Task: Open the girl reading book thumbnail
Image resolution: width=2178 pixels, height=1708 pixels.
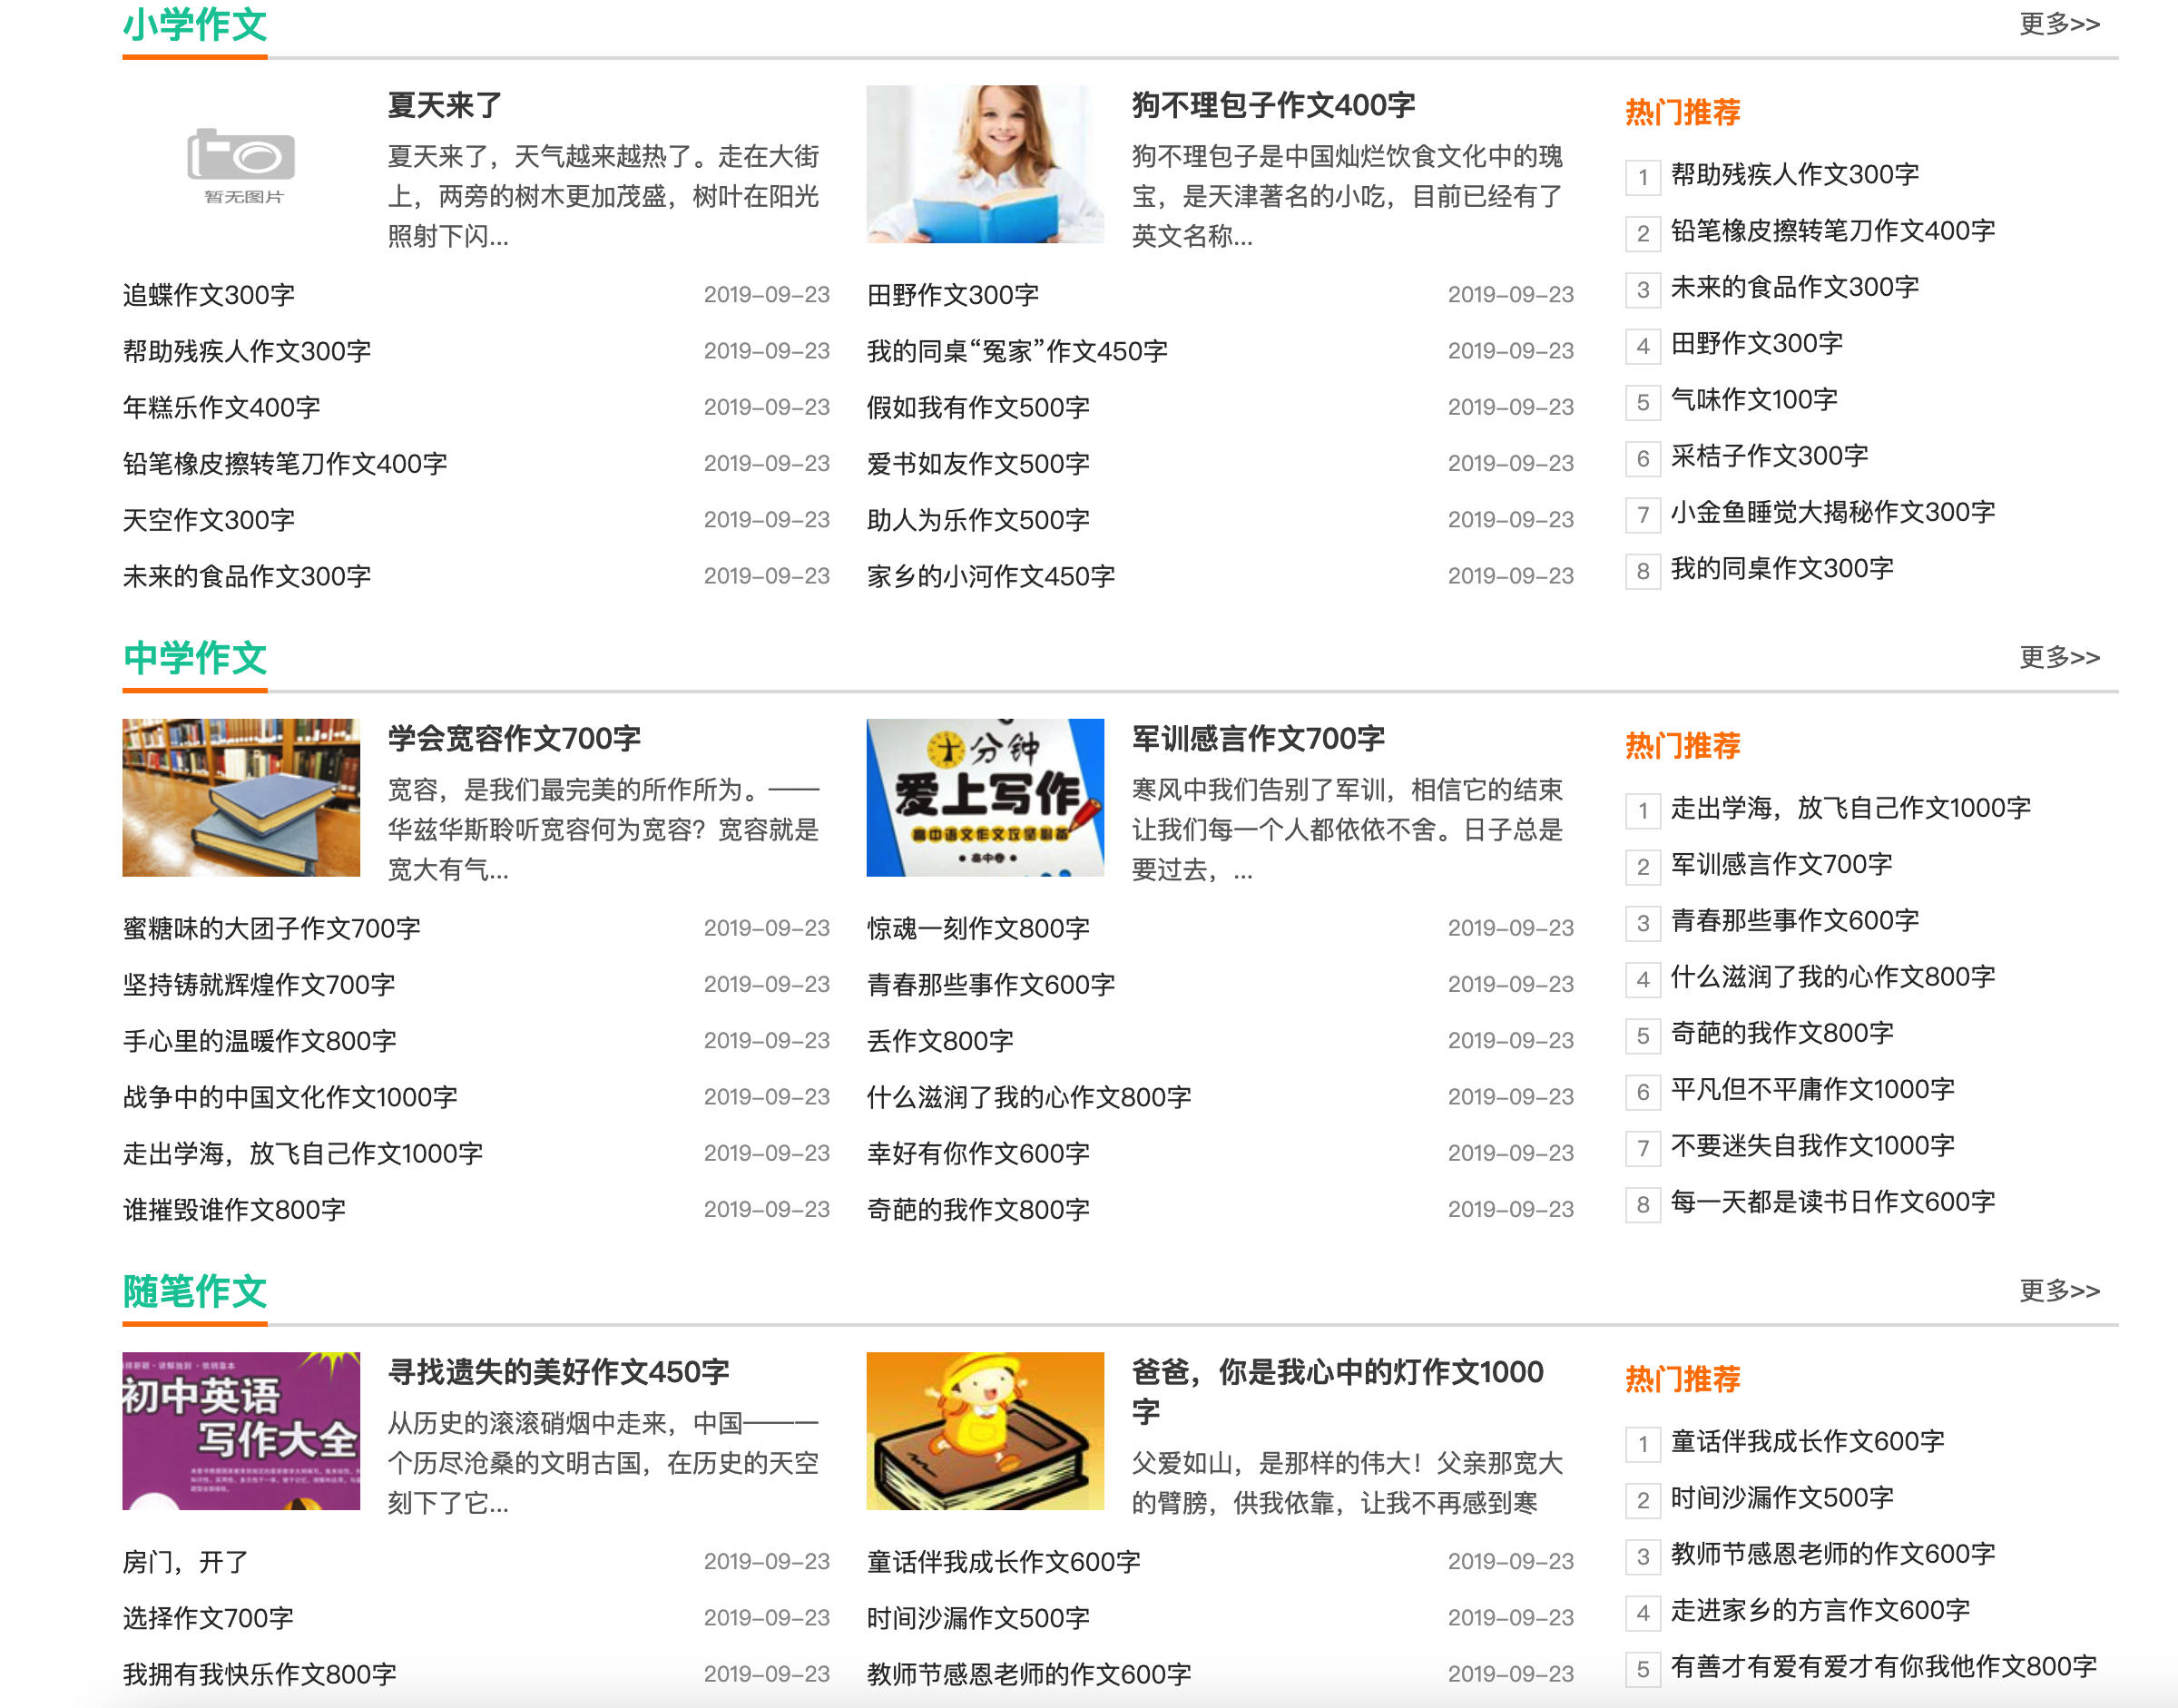Action: pos(985,164)
